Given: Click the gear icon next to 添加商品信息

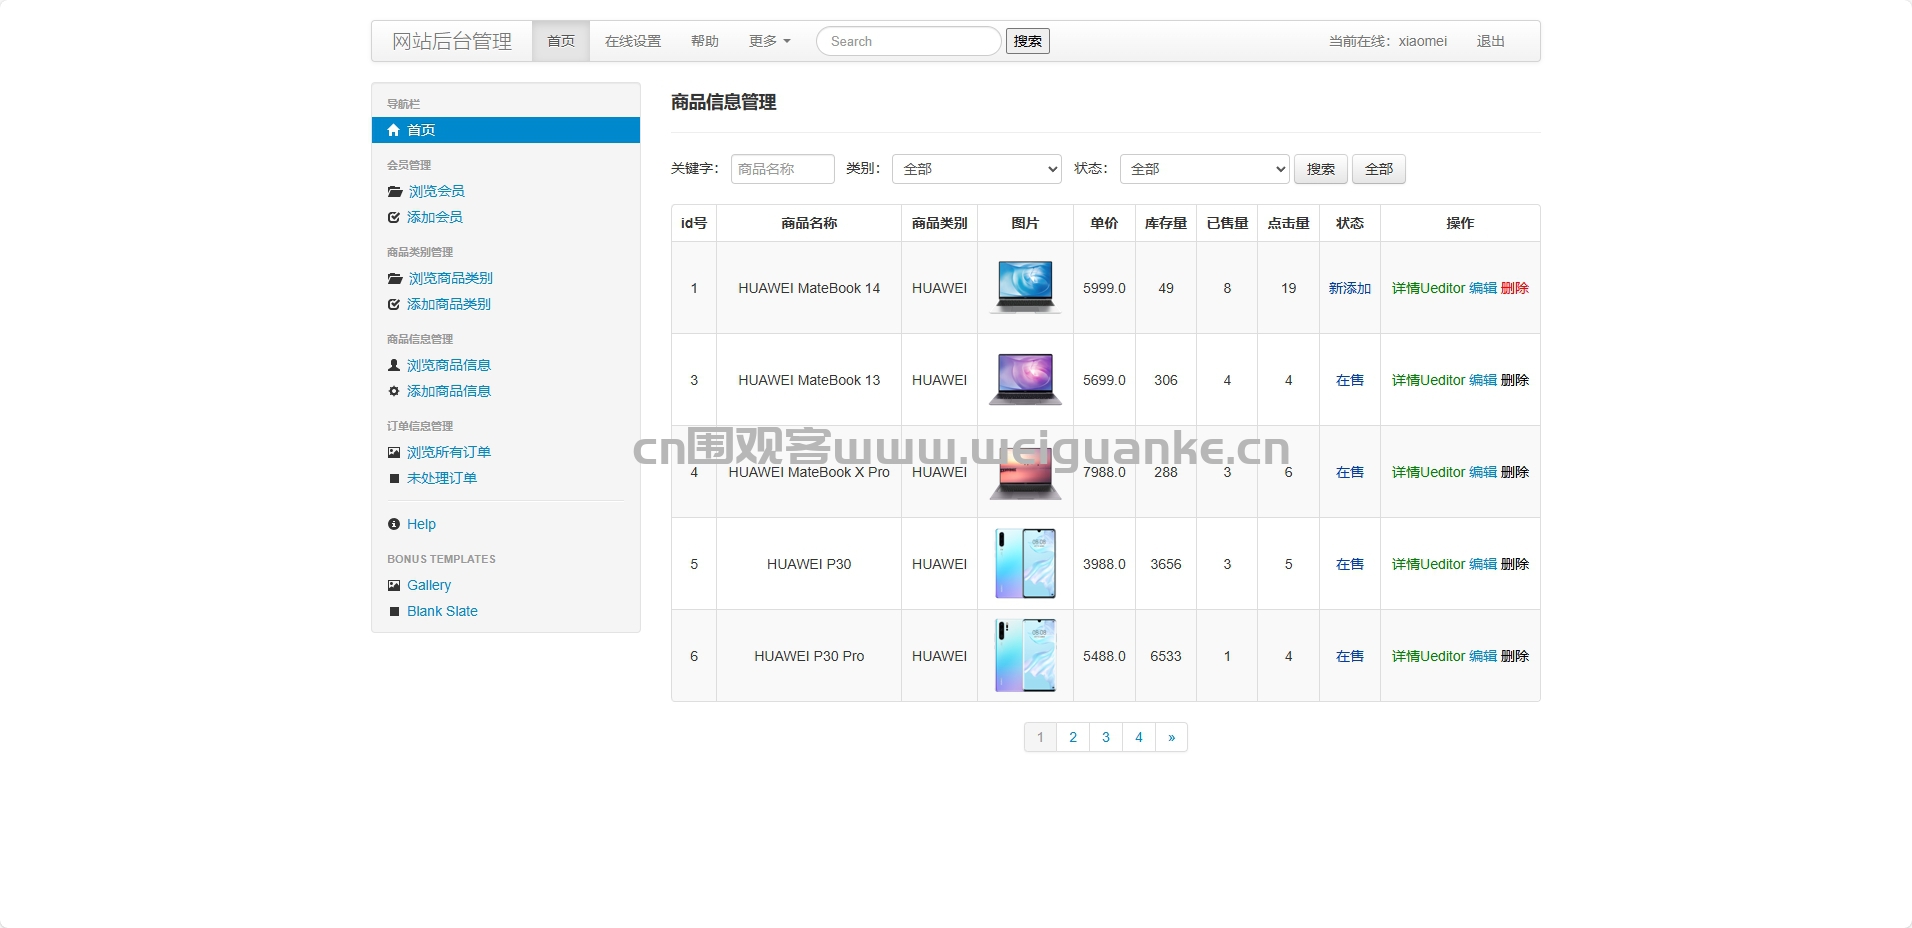Looking at the screenshot, I should (394, 391).
